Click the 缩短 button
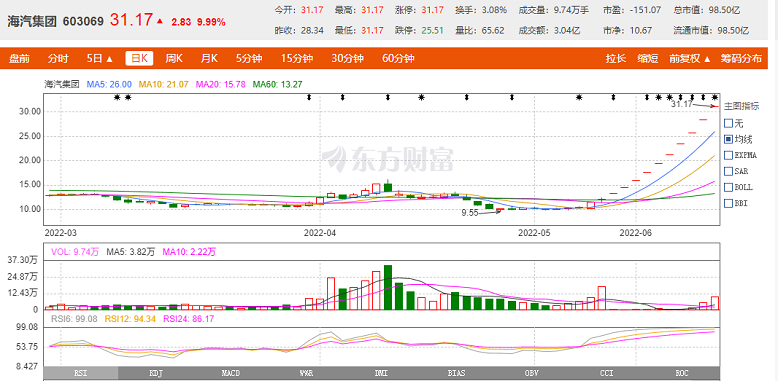Image resolution: width=778 pixels, height=381 pixels. coord(648,59)
